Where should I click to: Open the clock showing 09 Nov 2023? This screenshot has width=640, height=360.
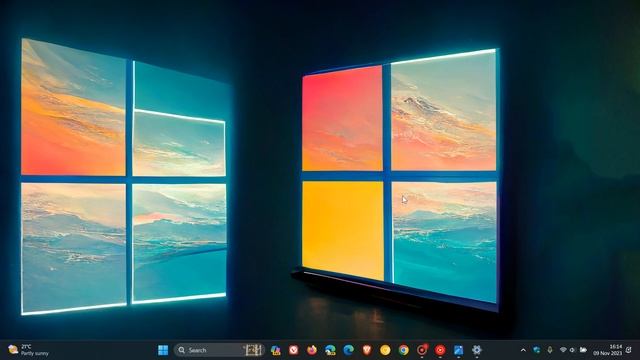pyautogui.click(x=607, y=350)
